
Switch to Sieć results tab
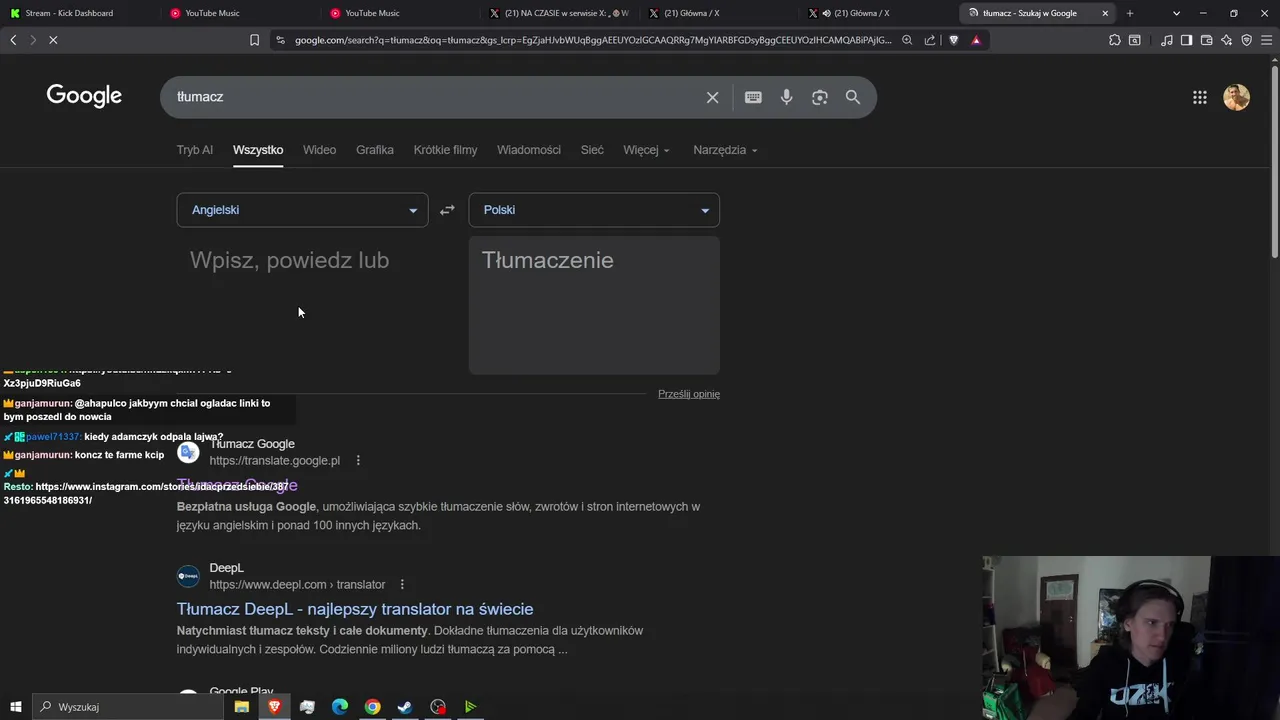(592, 150)
